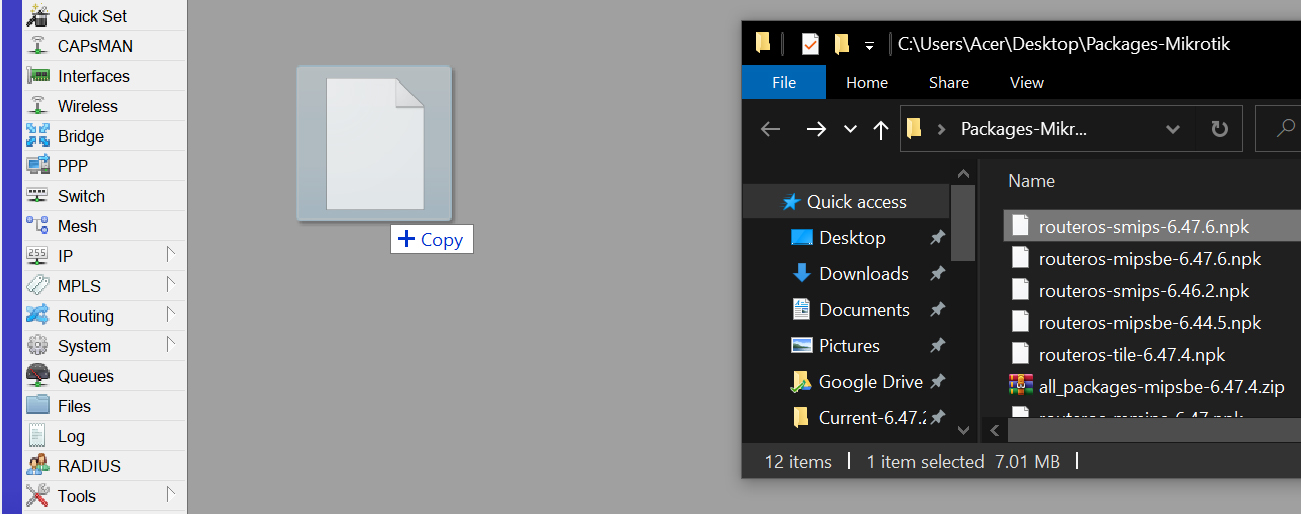The width and height of the screenshot is (1301, 515).
Task: Switch to the Share ribbon tab
Action: click(948, 83)
